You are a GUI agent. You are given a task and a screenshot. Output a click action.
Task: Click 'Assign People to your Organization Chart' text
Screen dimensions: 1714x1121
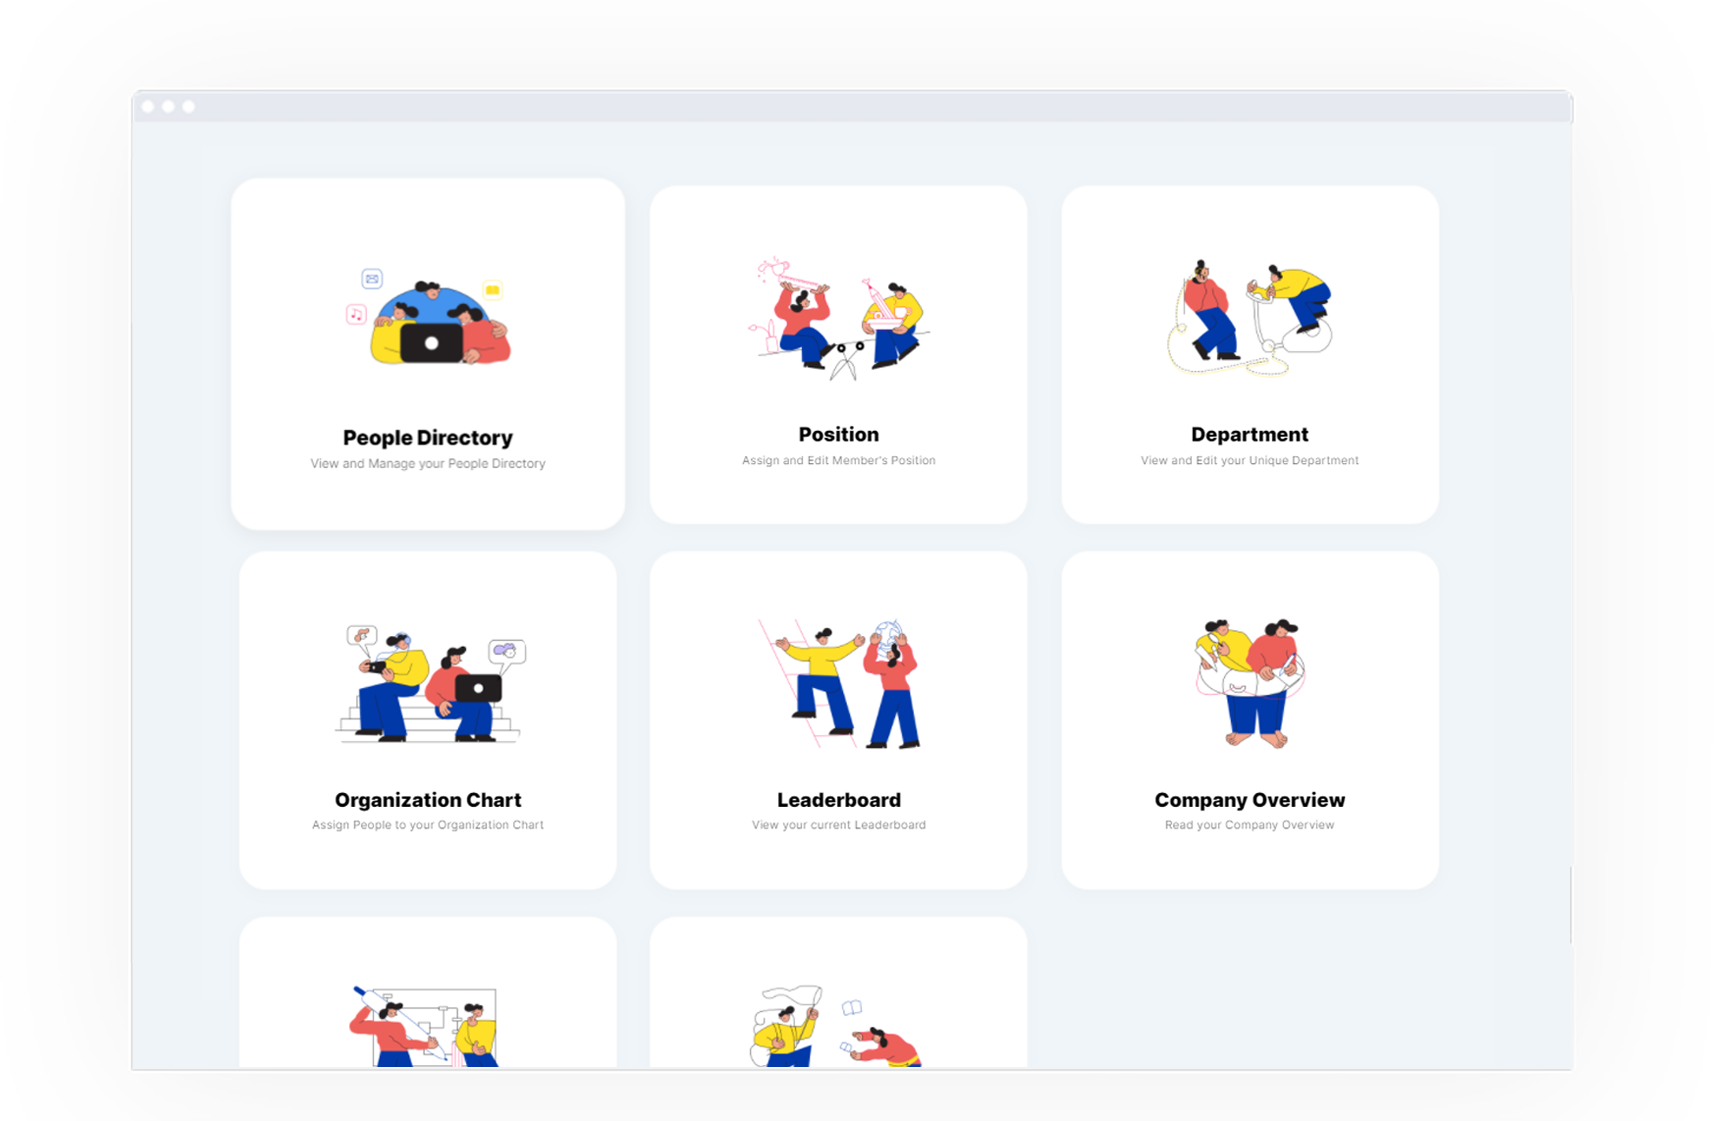click(x=428, y=825)
